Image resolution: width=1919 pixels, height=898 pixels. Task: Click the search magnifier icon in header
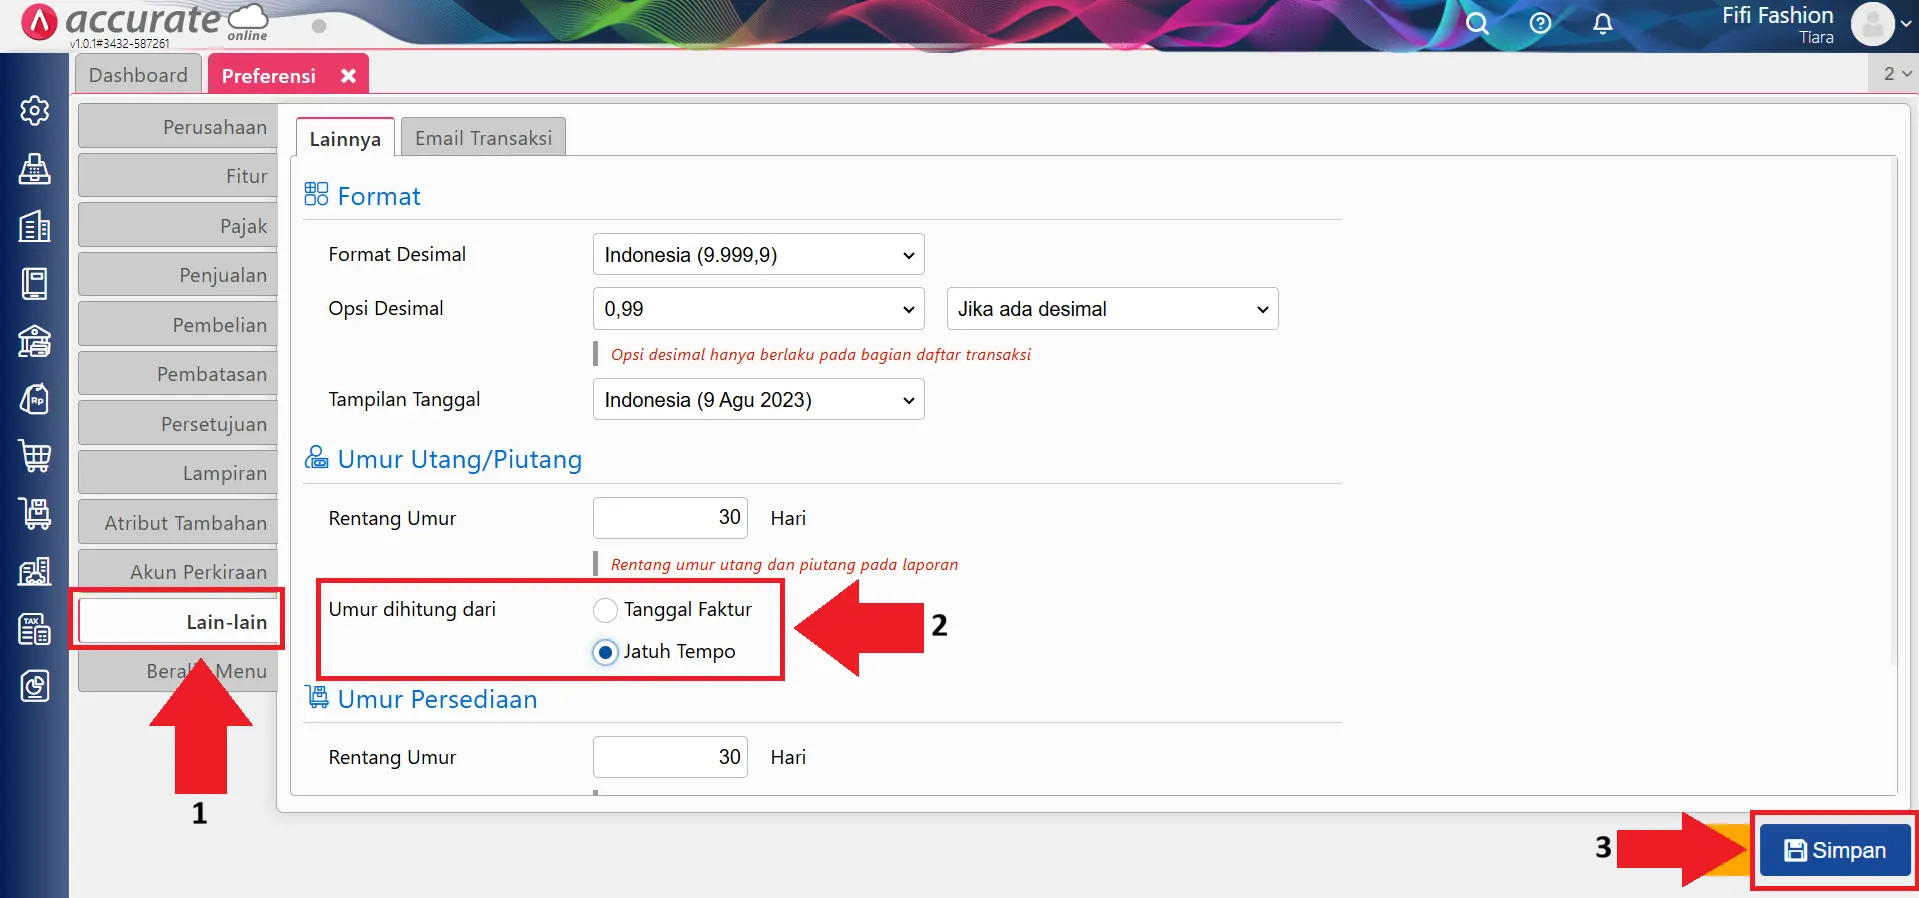[1477, 24]
